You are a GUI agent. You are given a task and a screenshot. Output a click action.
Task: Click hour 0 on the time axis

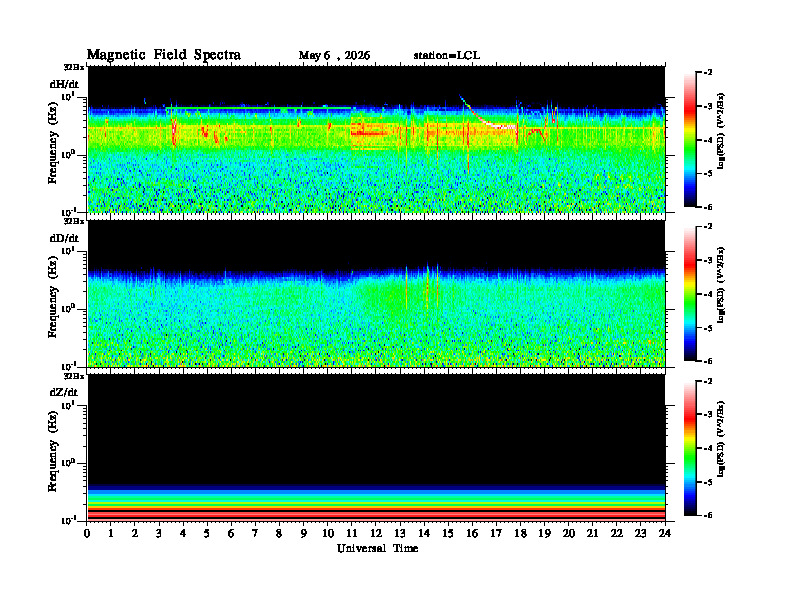[87, 533]
